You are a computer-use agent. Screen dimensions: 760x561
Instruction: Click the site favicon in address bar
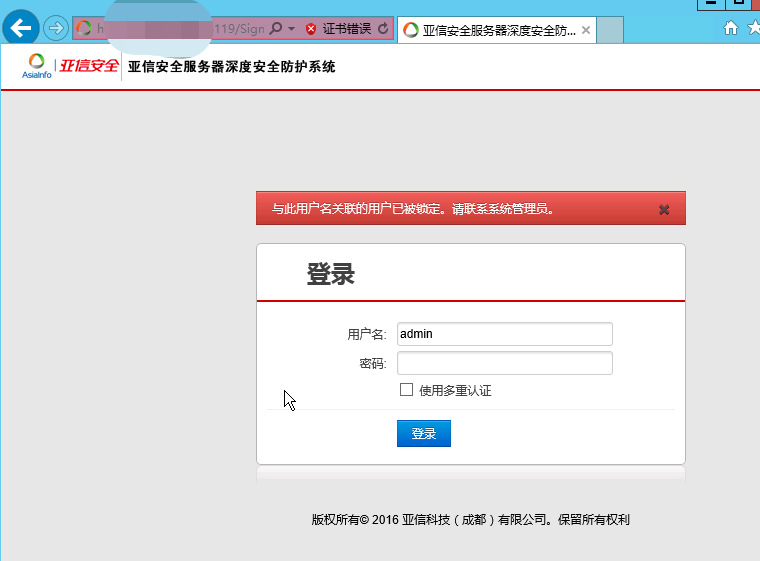point(84,28)
